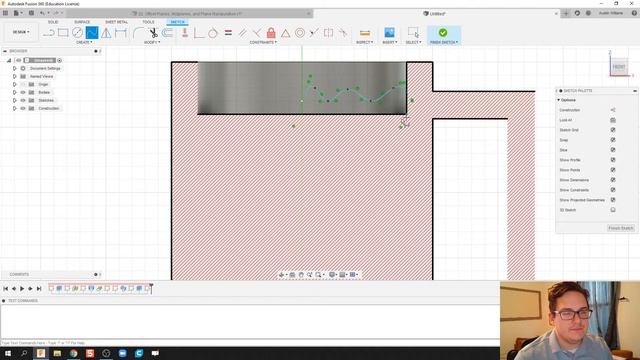Viewport: 640px width, 360px height.
Task: Expand the Sketches folder
Action: [15, 100]
